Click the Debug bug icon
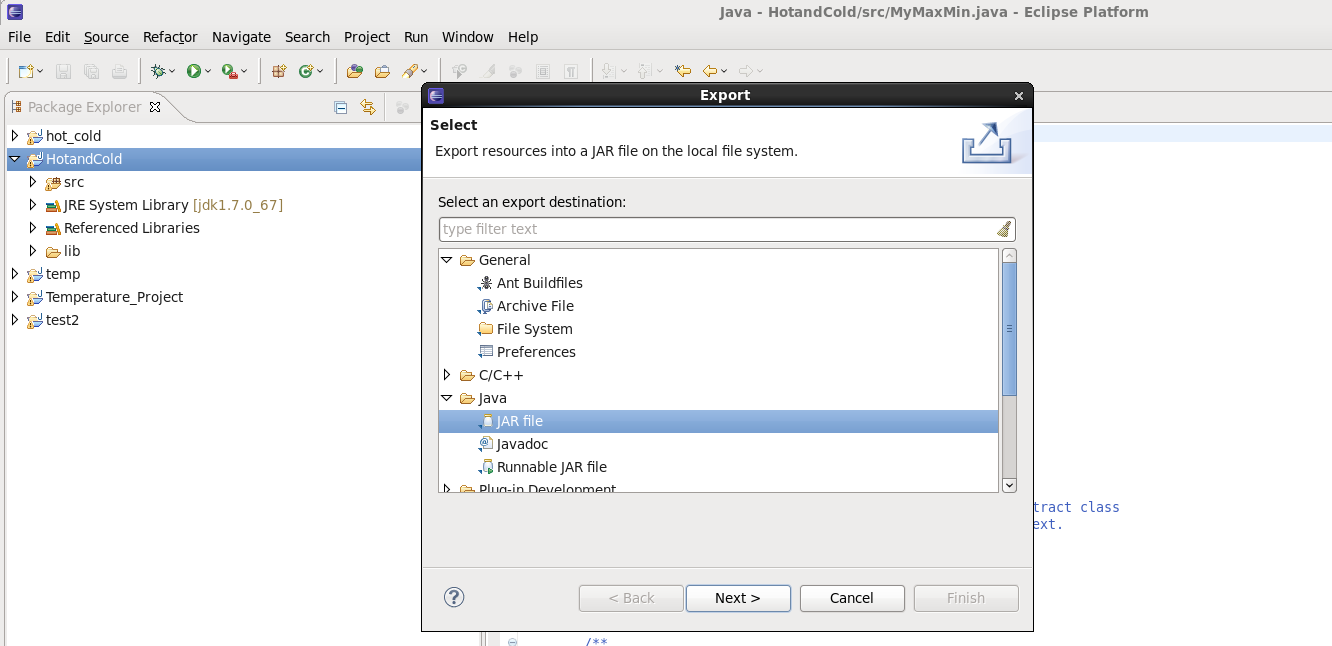The height and width of the screenshot is (646, 1332). tap(157, 71)
